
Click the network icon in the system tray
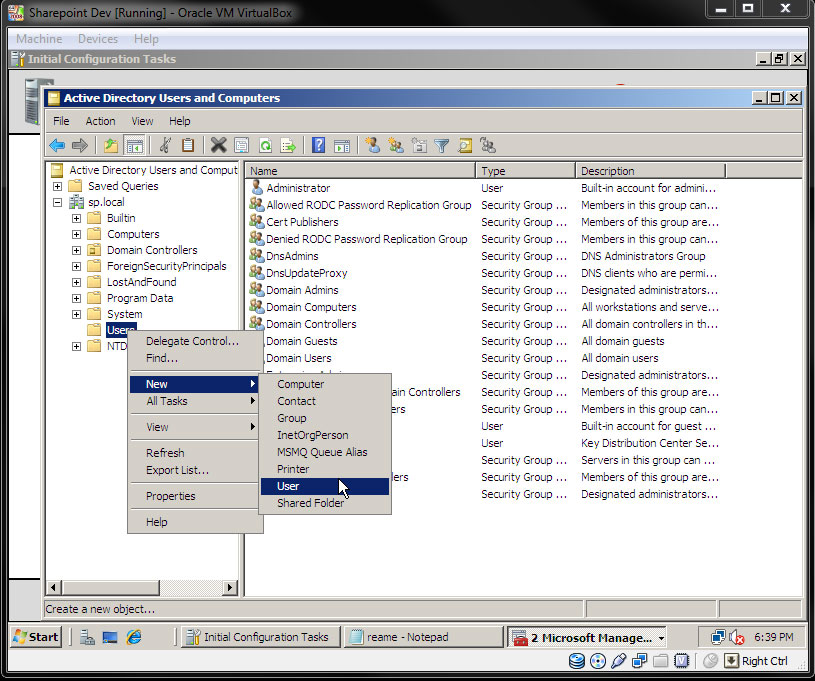[x=718, y=637]
